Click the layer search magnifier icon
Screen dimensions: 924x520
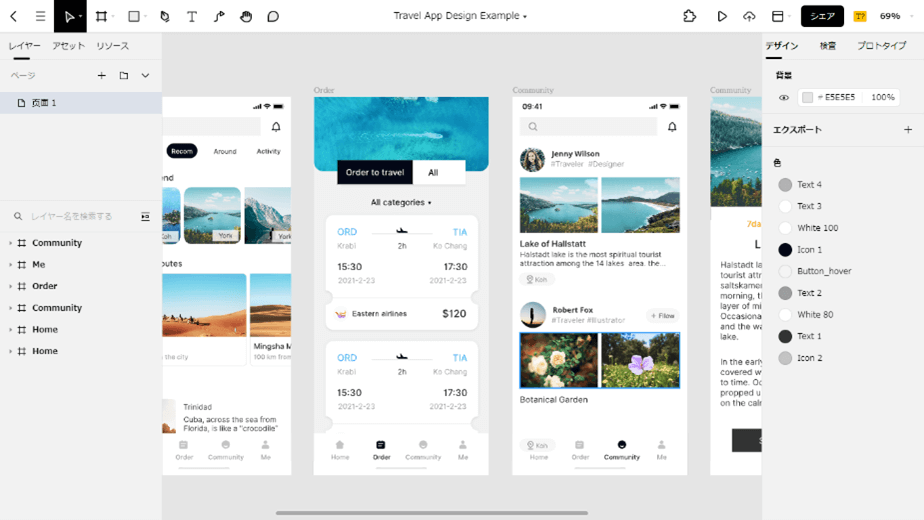coord(18,216)
